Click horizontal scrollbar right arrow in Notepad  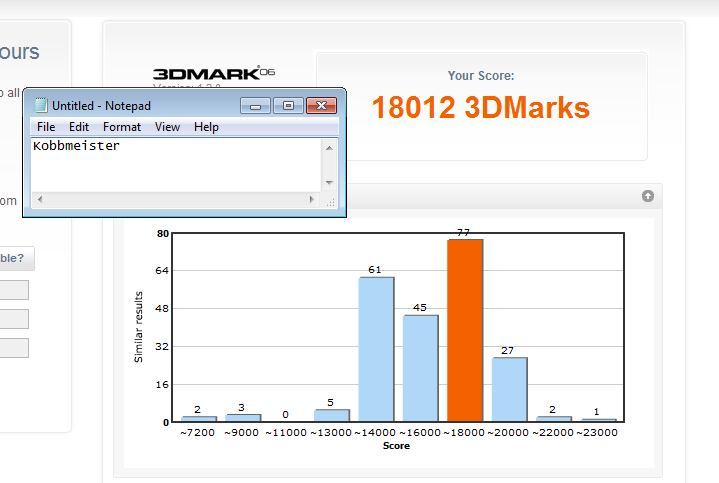312,200
